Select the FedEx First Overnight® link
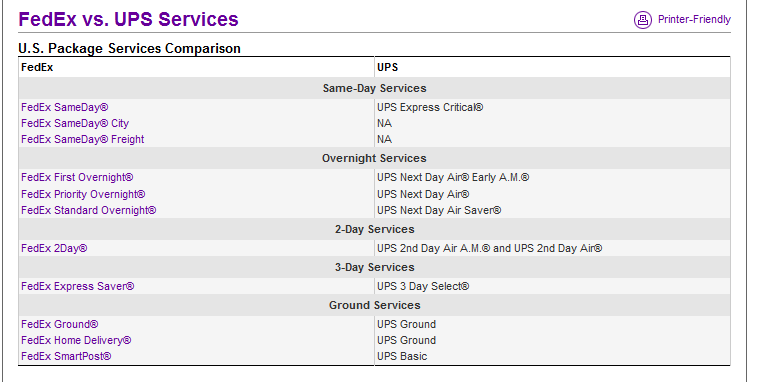 pos(77,177)
